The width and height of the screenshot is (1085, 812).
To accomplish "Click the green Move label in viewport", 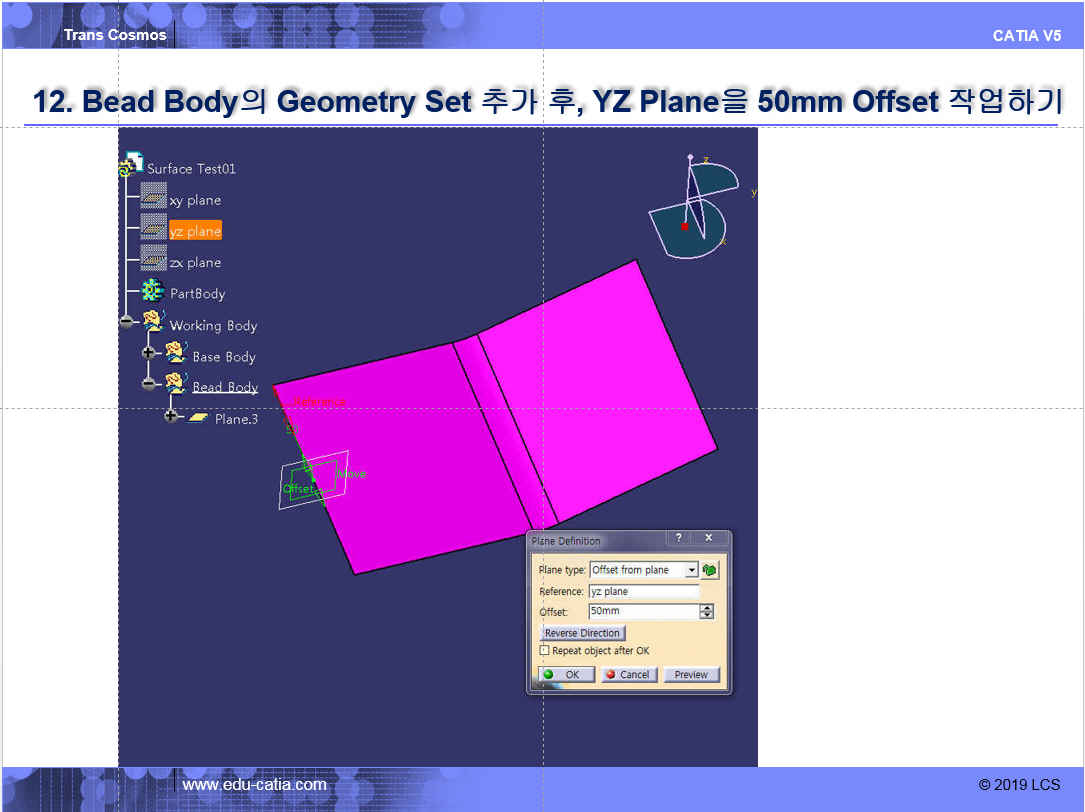I will (352, 473).
